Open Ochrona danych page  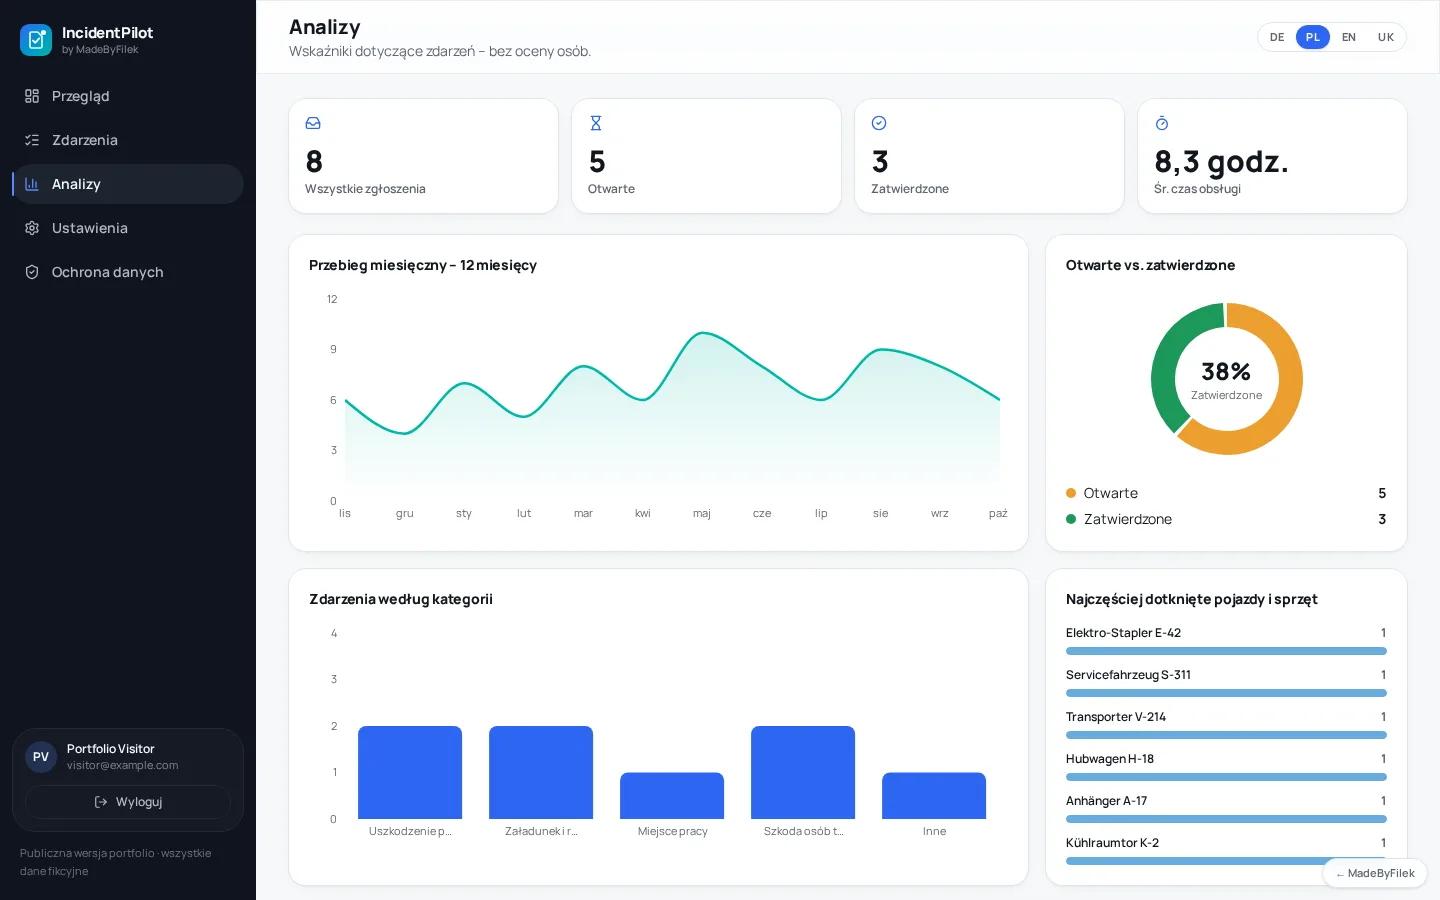[128, 272]
